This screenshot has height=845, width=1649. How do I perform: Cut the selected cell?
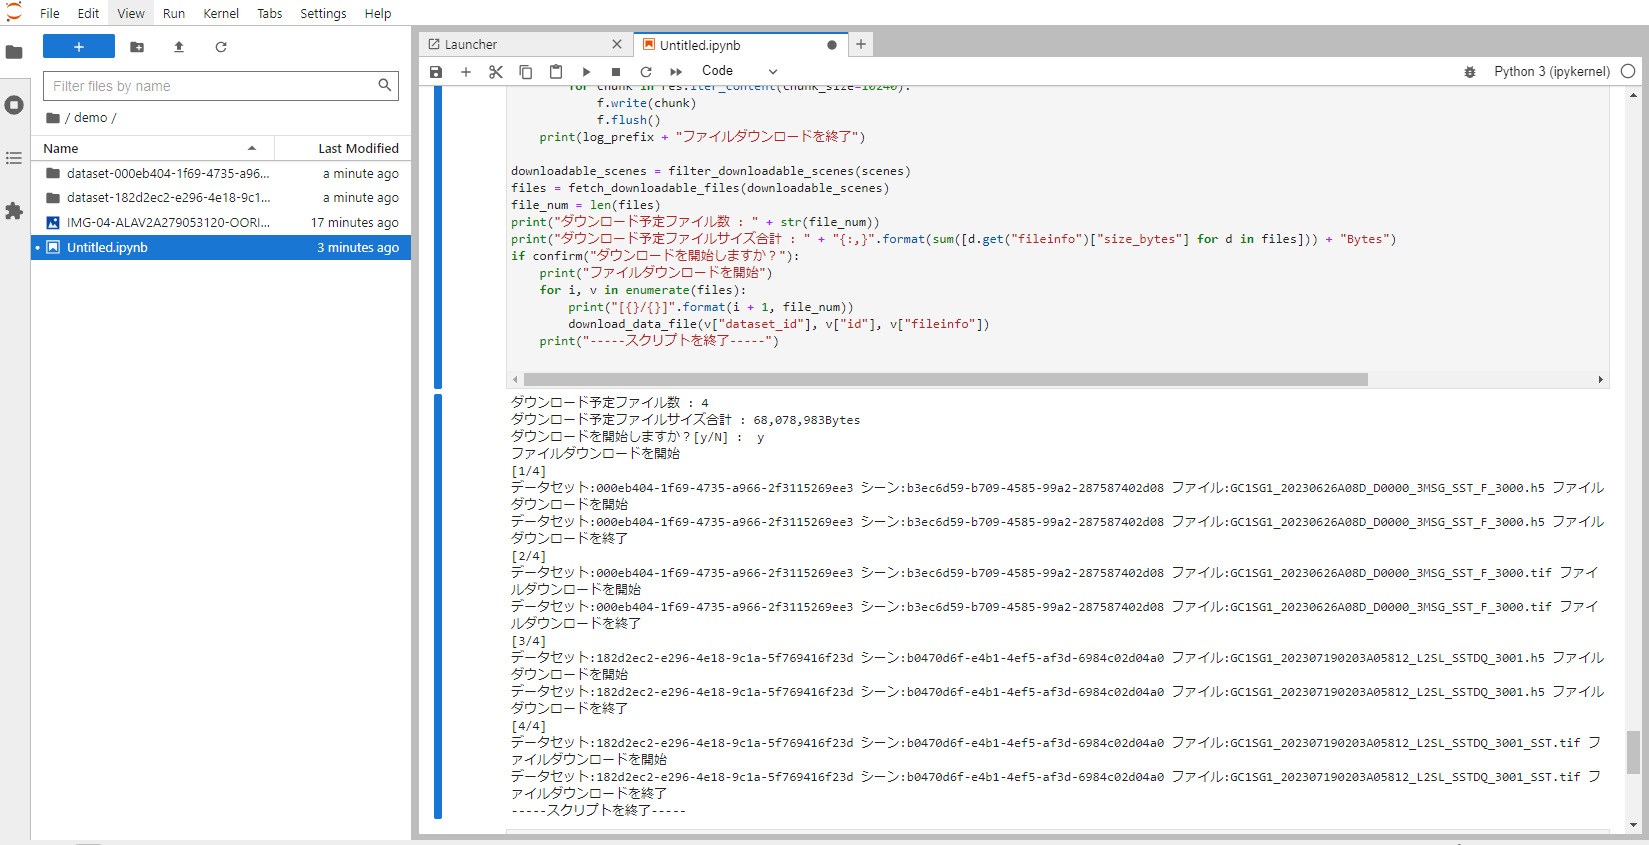[x=496, y=72]
